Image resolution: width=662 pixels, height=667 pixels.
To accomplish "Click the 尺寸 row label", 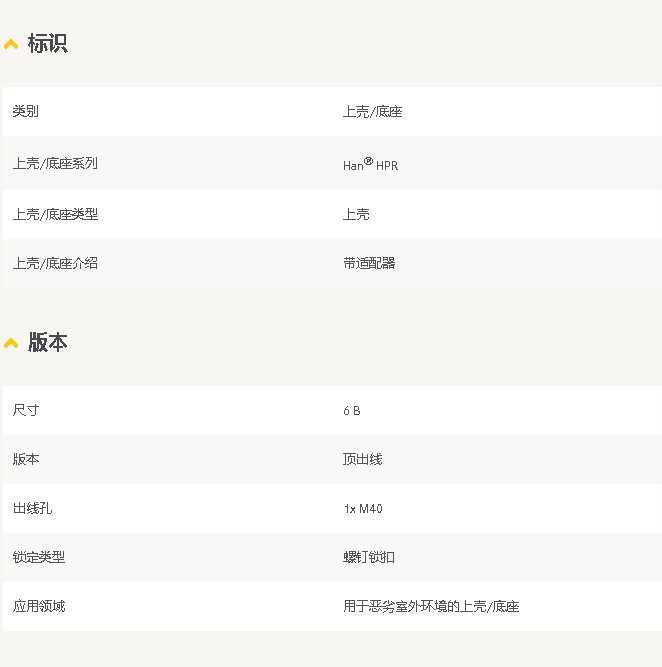I will [26, 410].
